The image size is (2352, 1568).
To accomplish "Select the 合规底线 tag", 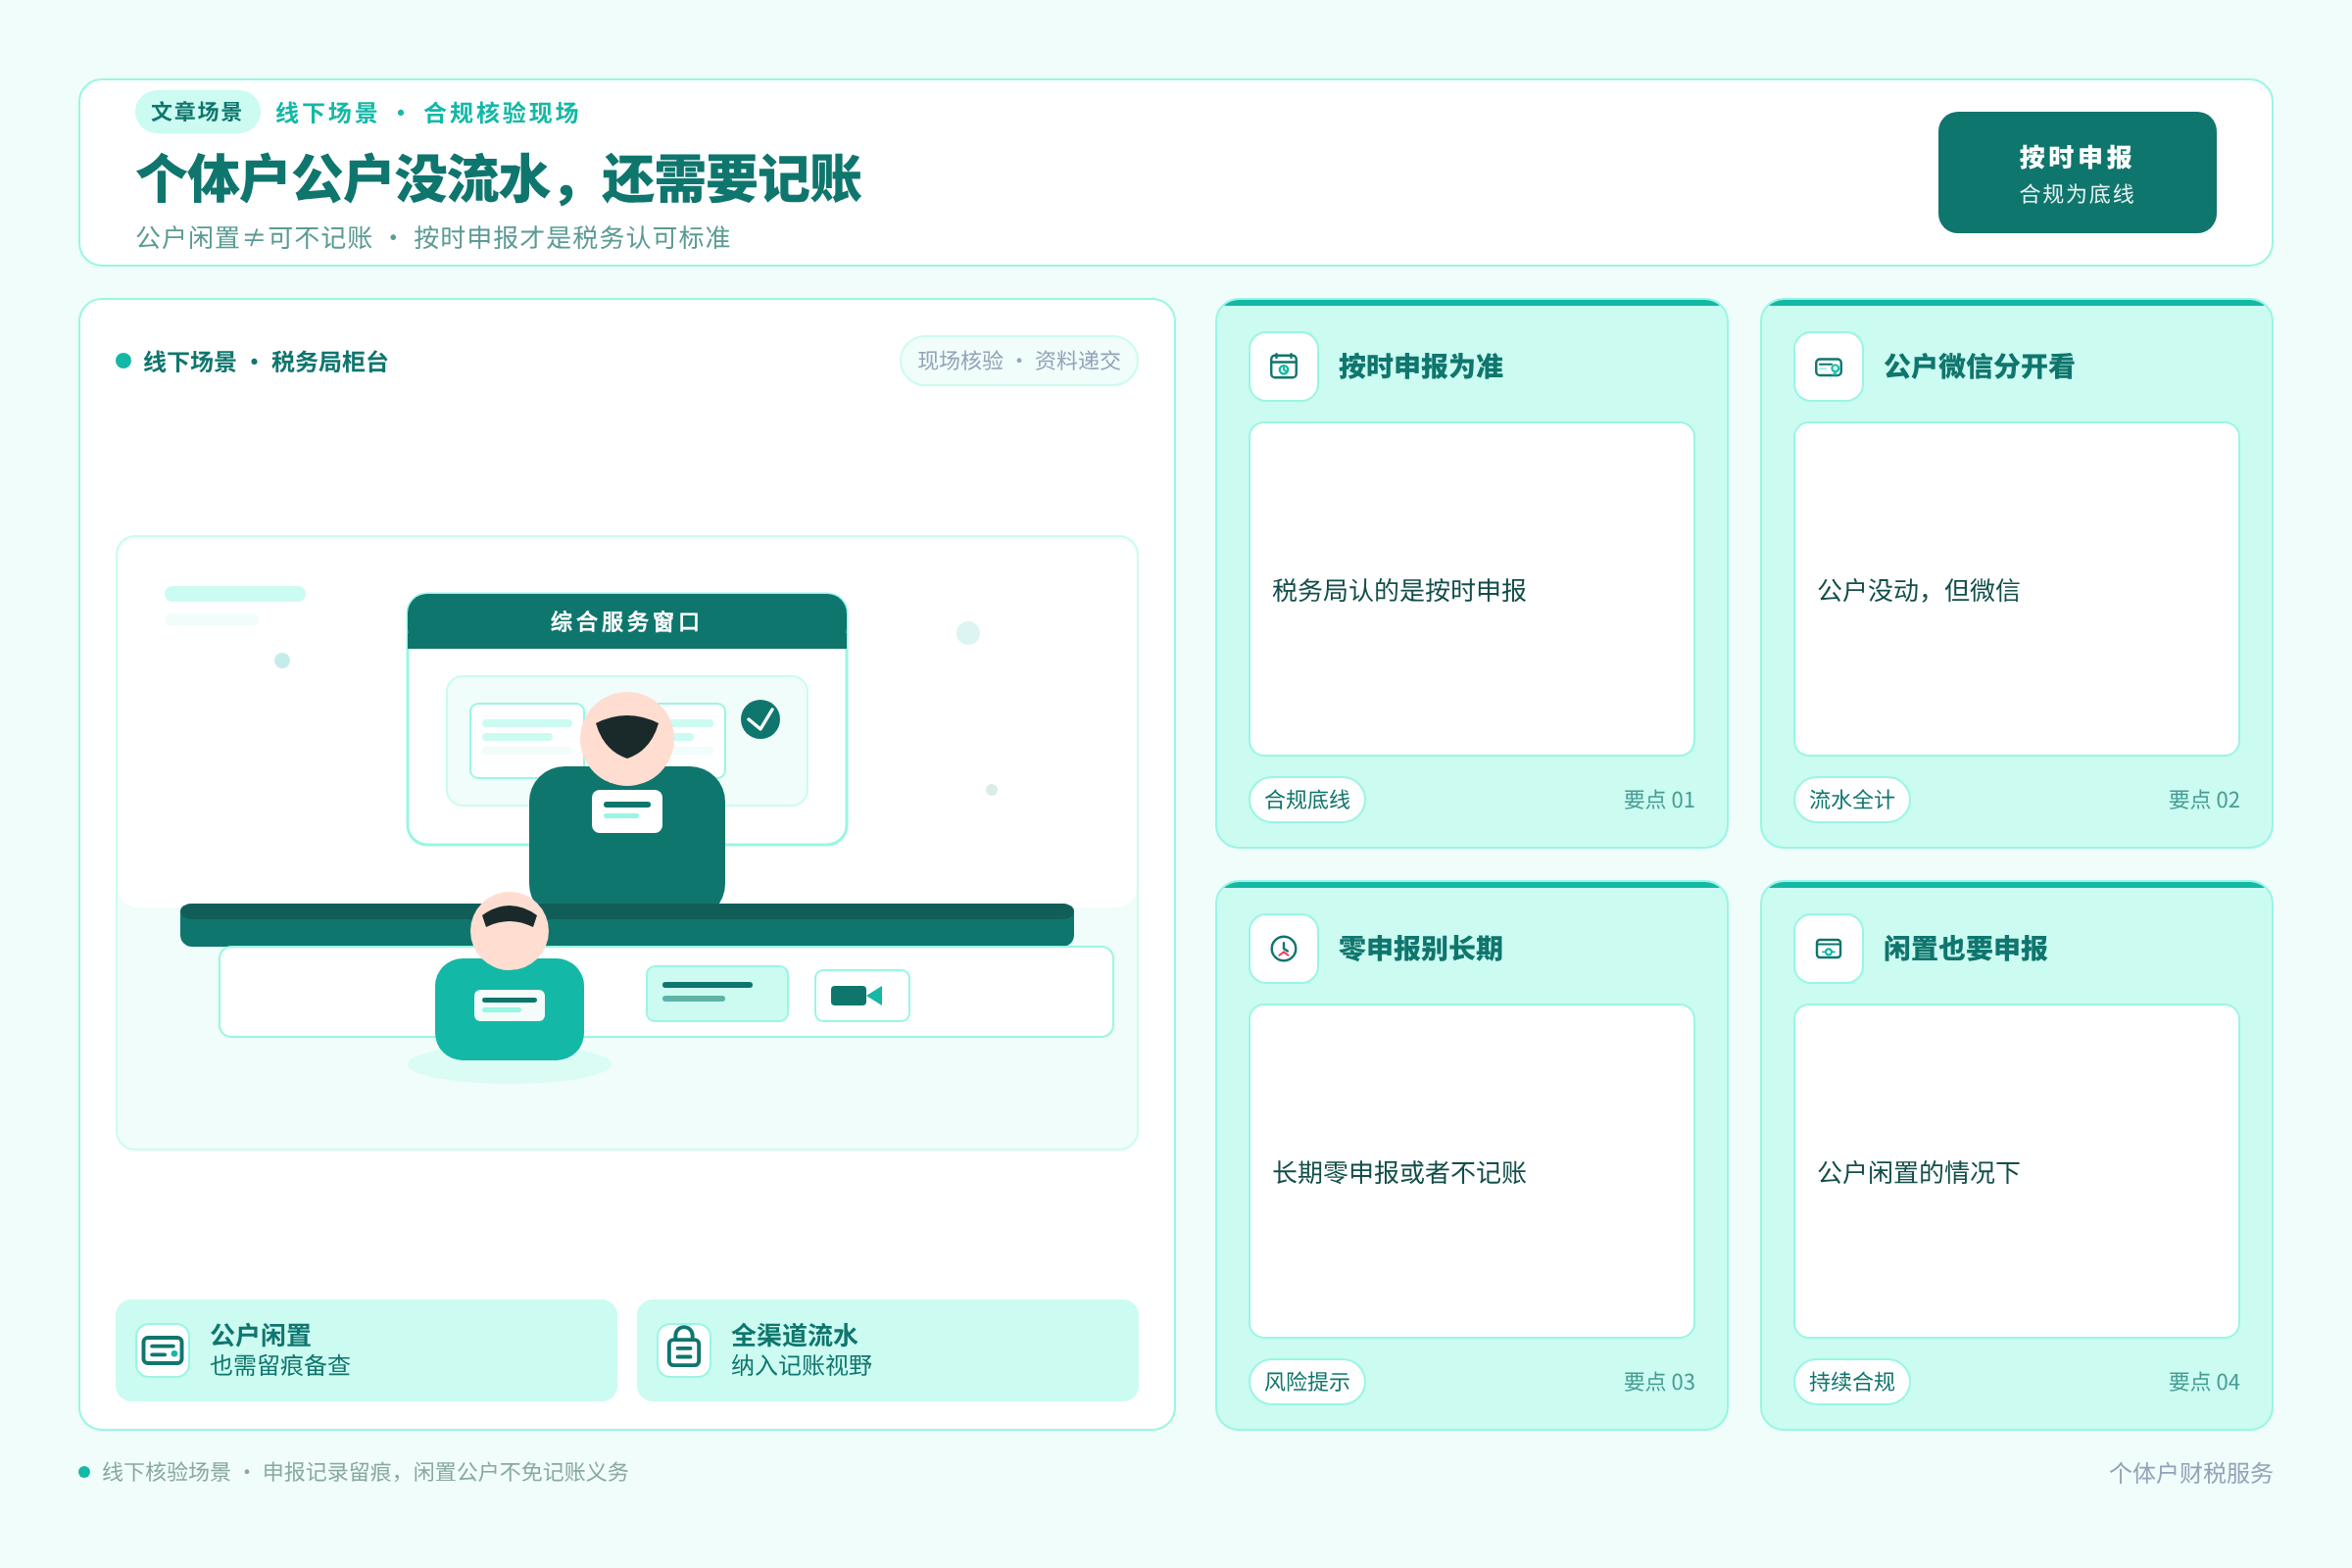I will coord(1306,799).
